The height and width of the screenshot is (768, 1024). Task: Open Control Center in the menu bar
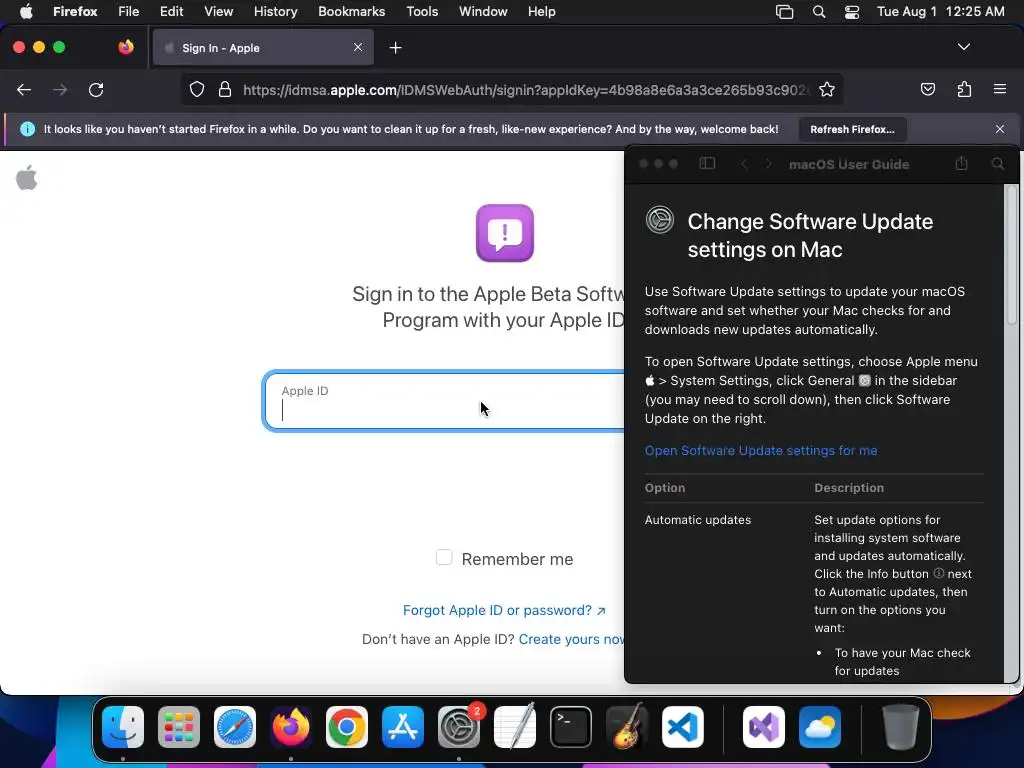(852, 12)
